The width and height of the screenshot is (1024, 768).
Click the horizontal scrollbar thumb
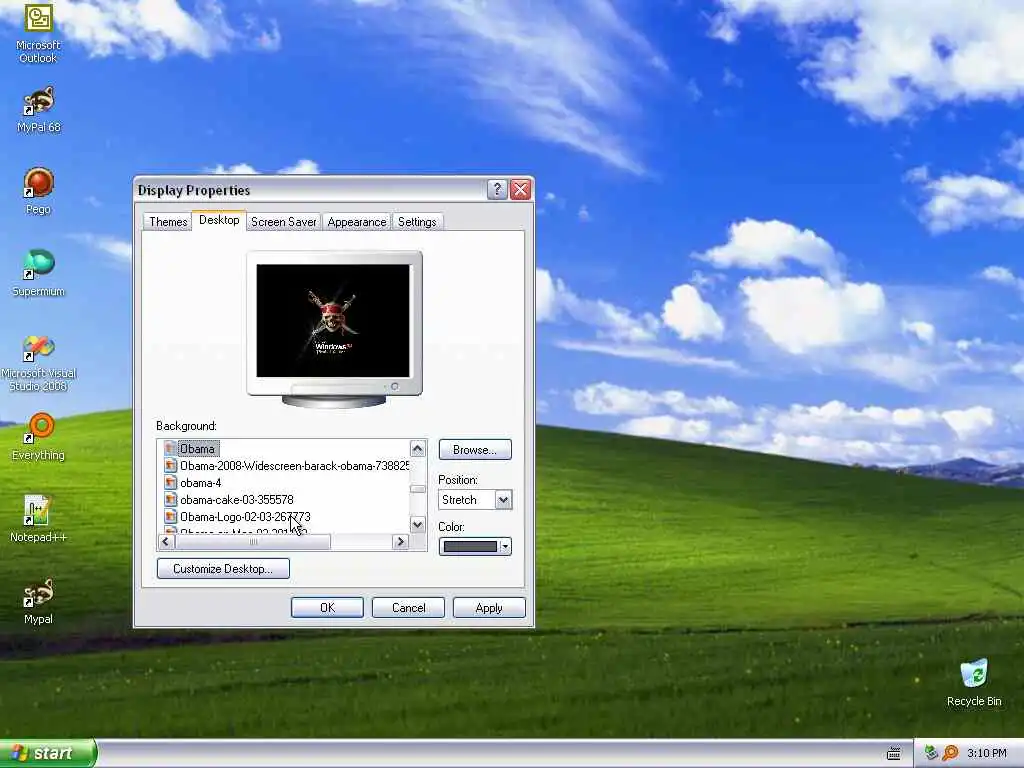tap(253, 541)
